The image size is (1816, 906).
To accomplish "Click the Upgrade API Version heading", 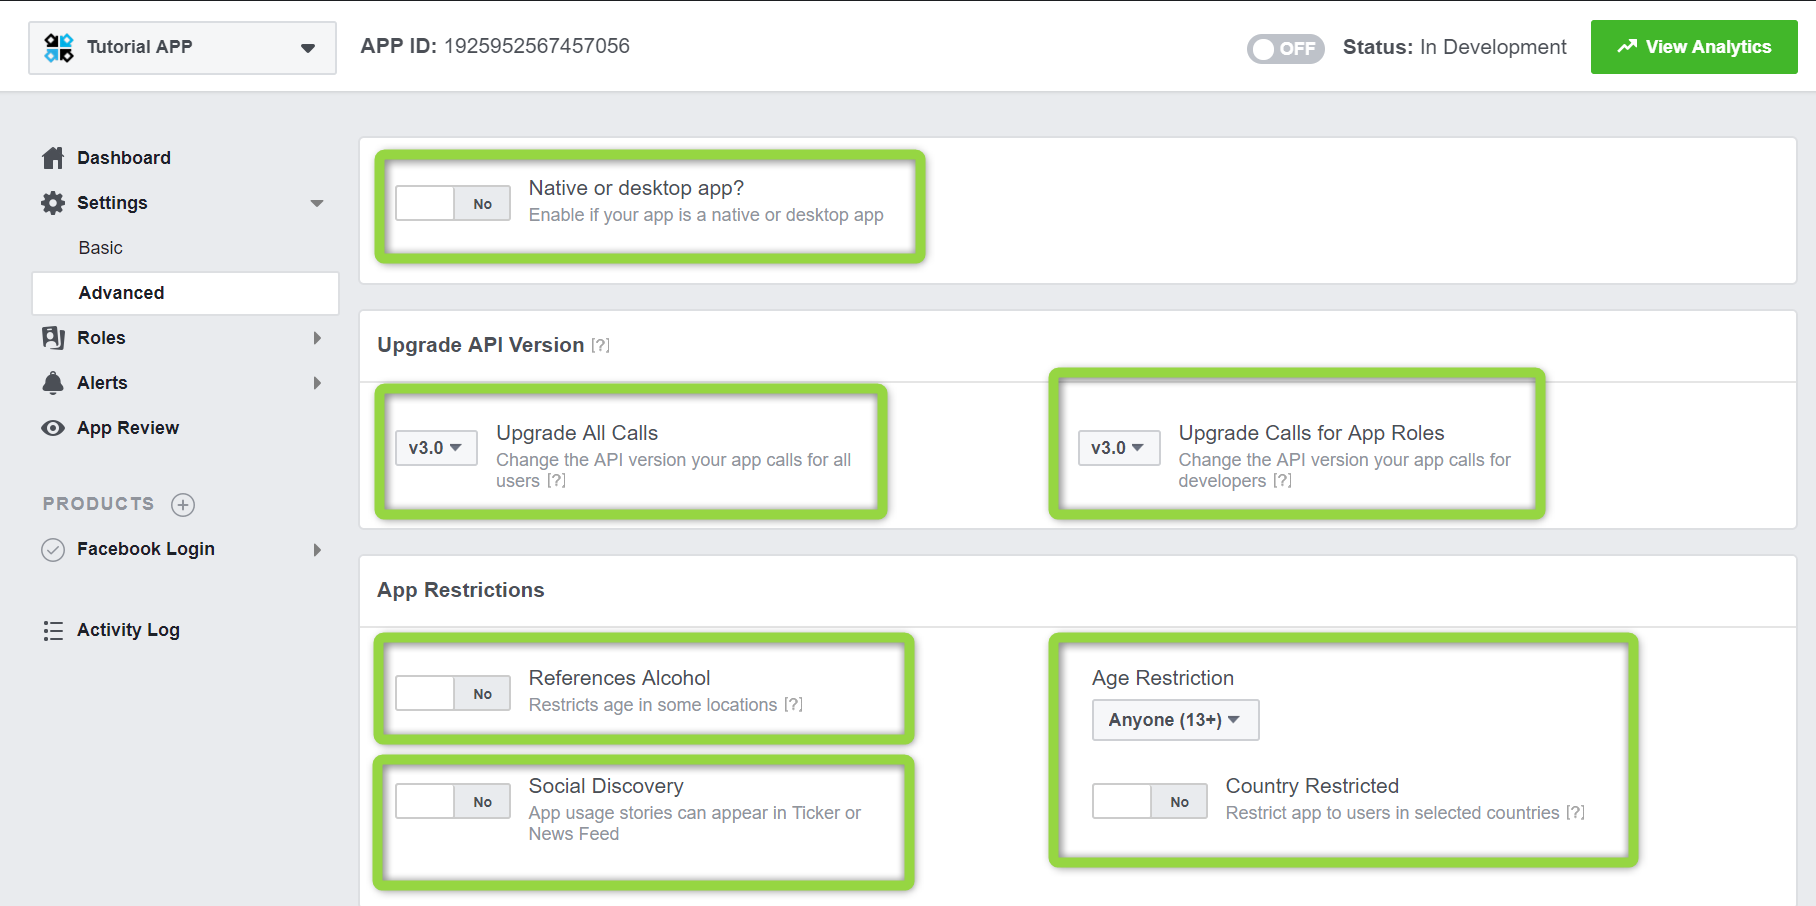I will pyautogui.click(x=481, y=345).
